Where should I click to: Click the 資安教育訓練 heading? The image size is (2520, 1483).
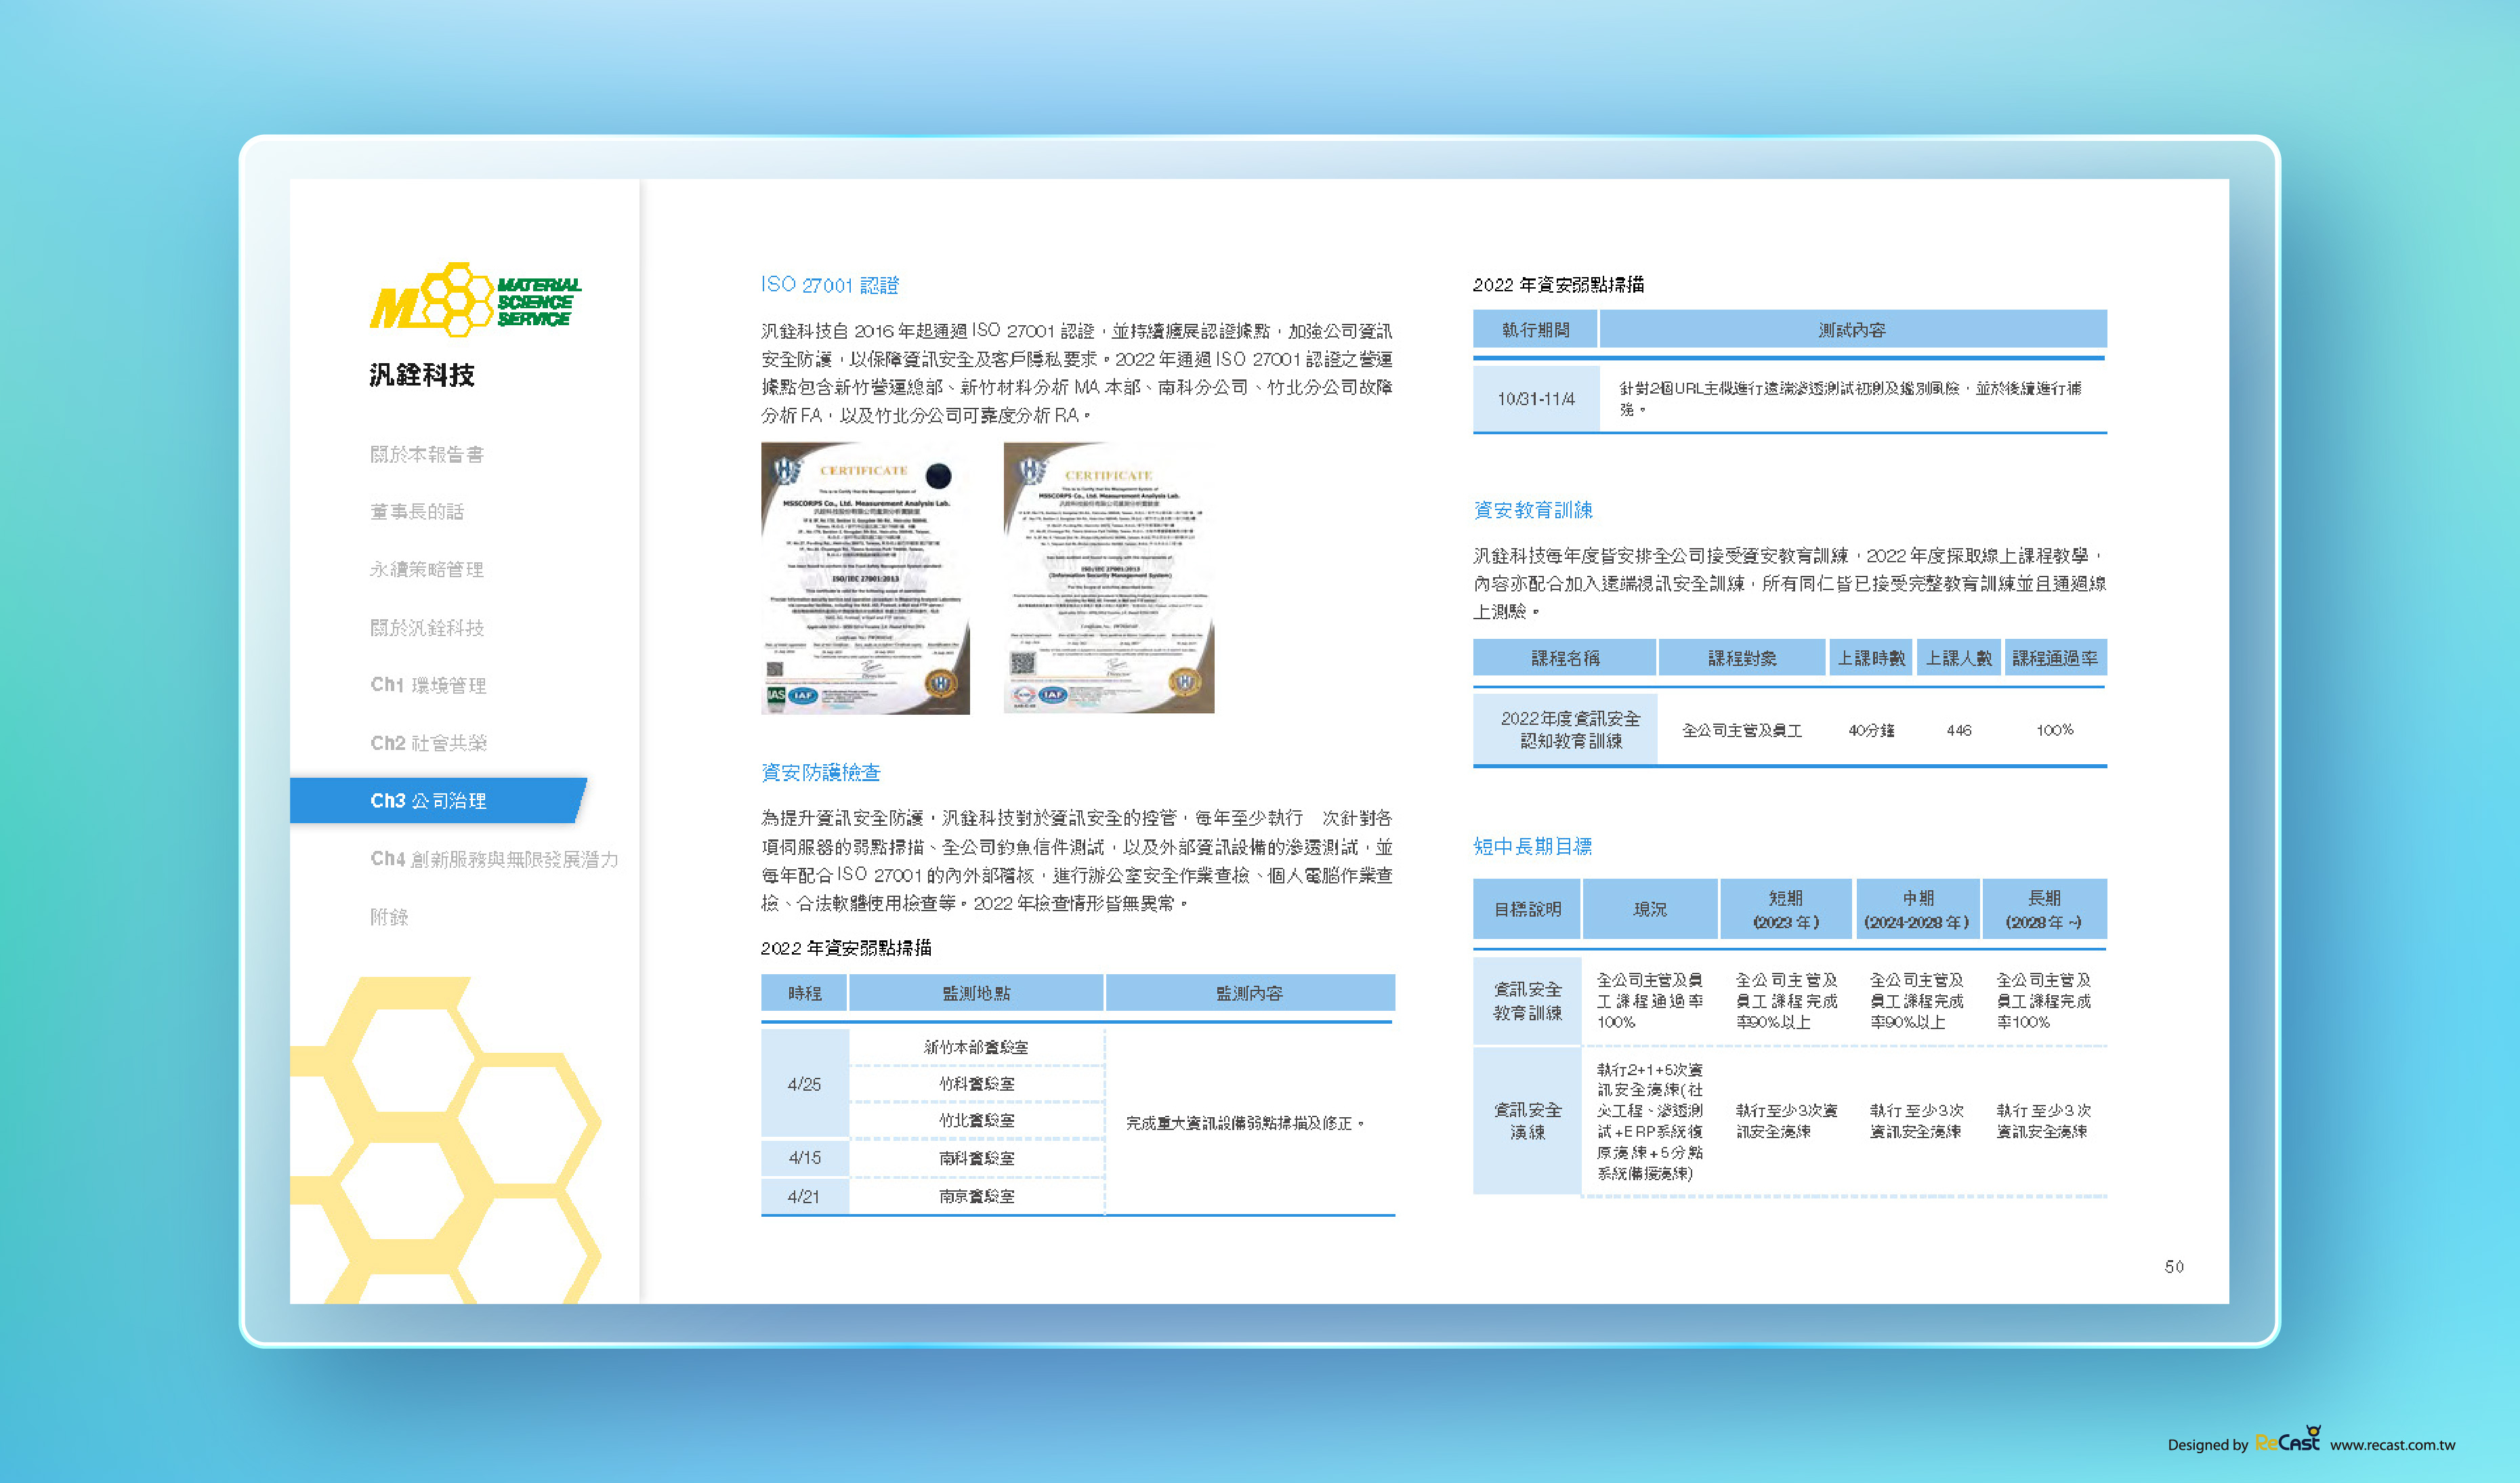1532,510
